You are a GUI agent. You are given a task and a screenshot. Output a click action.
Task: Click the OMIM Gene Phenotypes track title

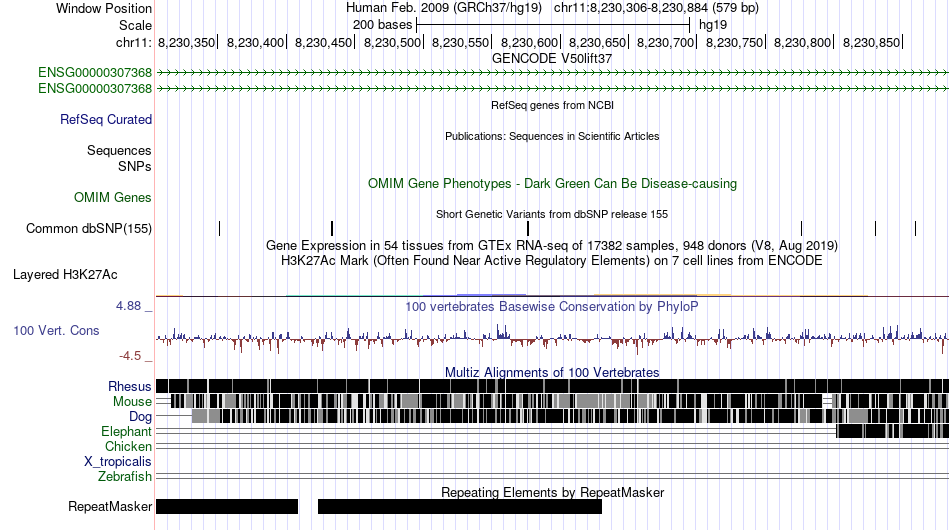(552, 184)
